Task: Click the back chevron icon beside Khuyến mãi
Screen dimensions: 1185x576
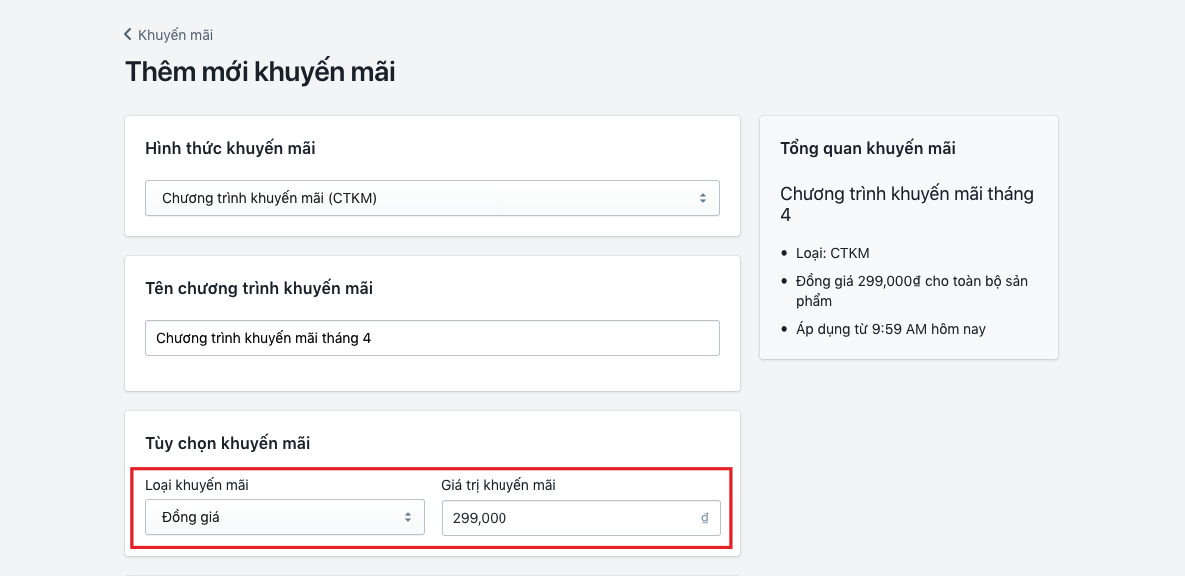Action: tap(126, 34)
